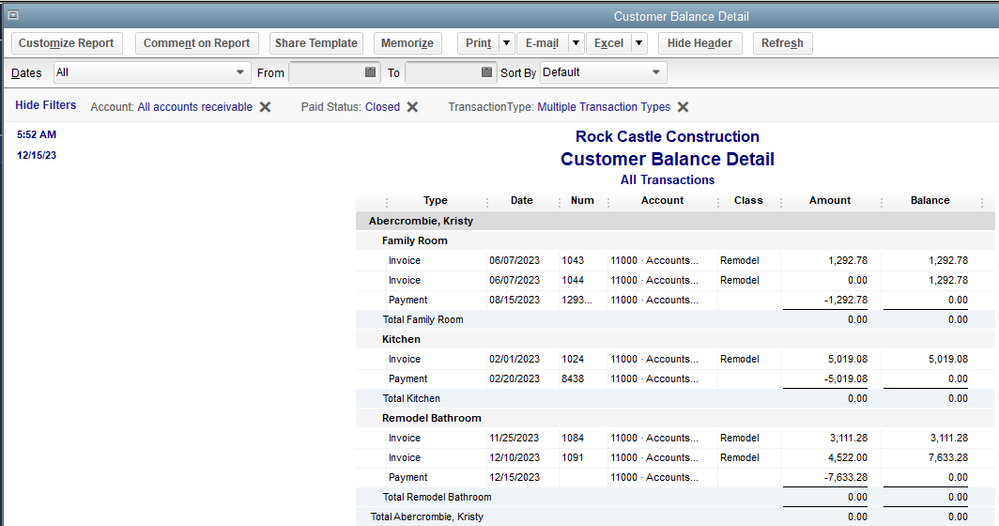
Task: Hide the report header
Action: (700, 43)
